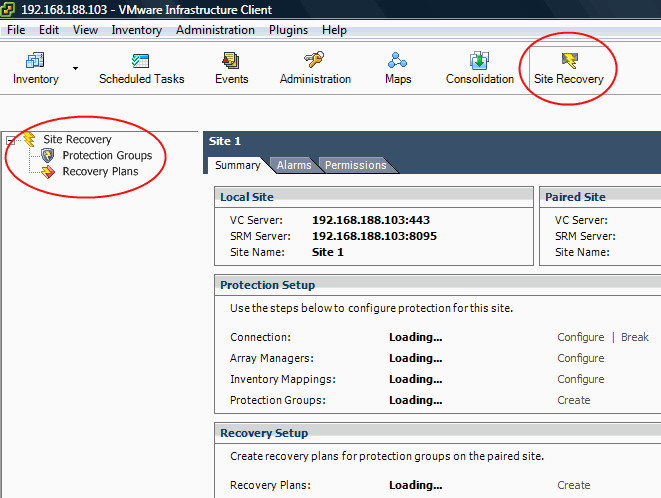Click Configure link for Connection
The image size is (661, 498).
(x=580, y=337)
